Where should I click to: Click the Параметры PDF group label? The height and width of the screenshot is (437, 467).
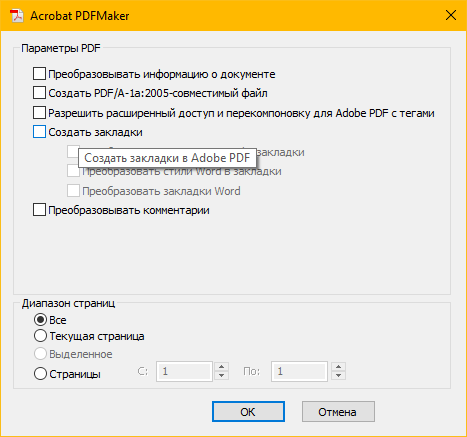coord(61,48)
